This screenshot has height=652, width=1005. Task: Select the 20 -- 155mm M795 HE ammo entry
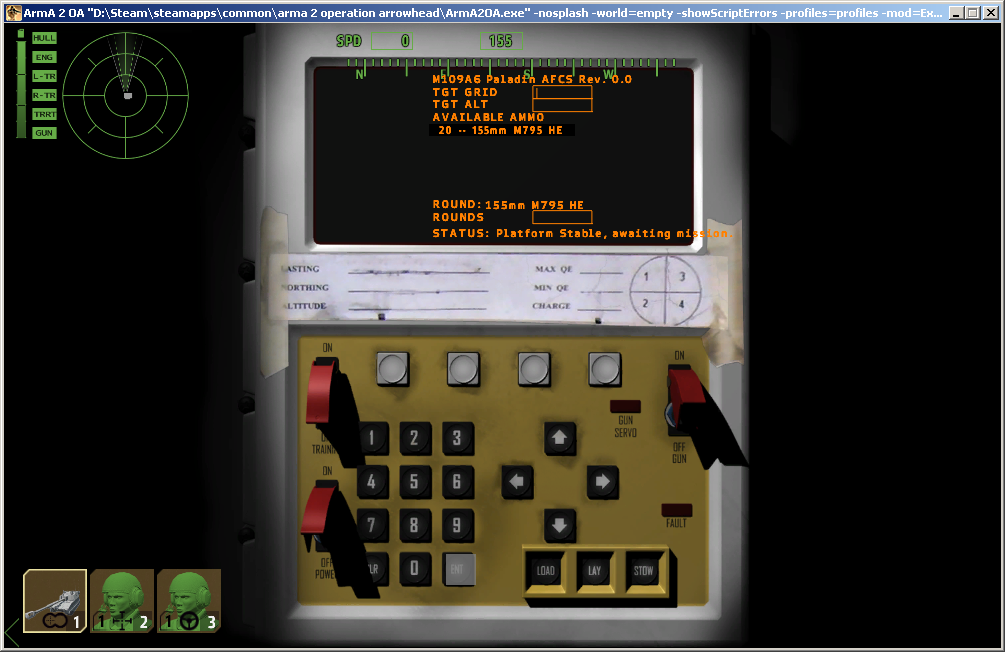pyautogui.click(x=501, y=130)
